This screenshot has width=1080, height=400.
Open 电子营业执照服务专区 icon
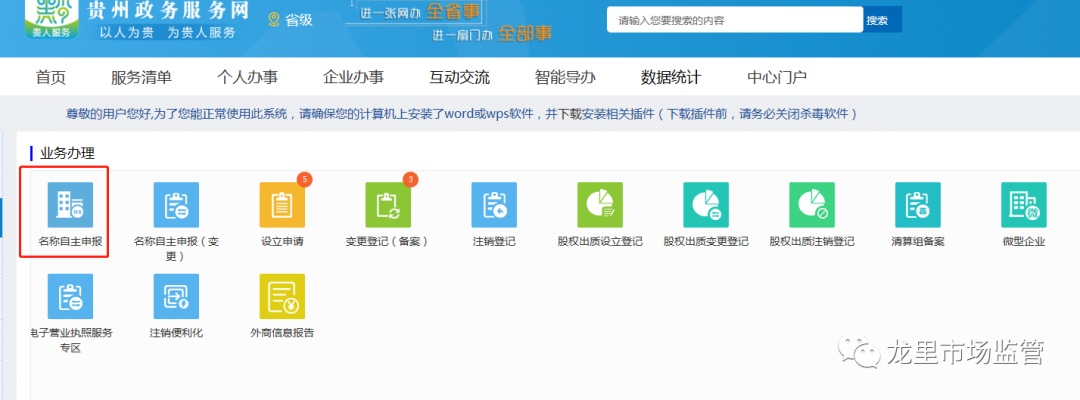pos(70,297)
